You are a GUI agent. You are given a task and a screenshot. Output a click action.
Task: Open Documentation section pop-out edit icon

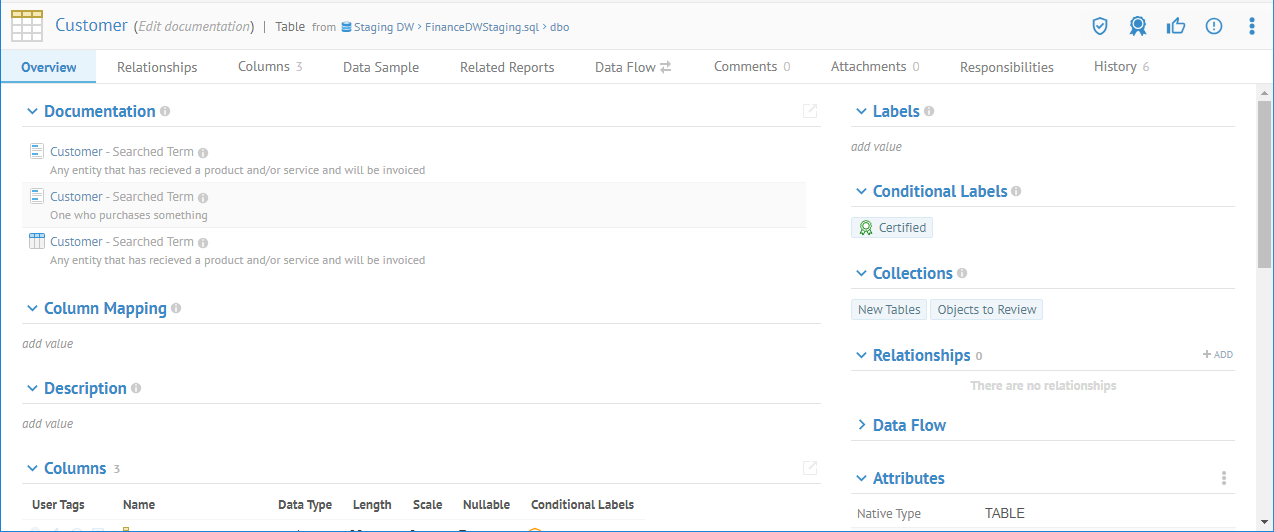point(810,111)
